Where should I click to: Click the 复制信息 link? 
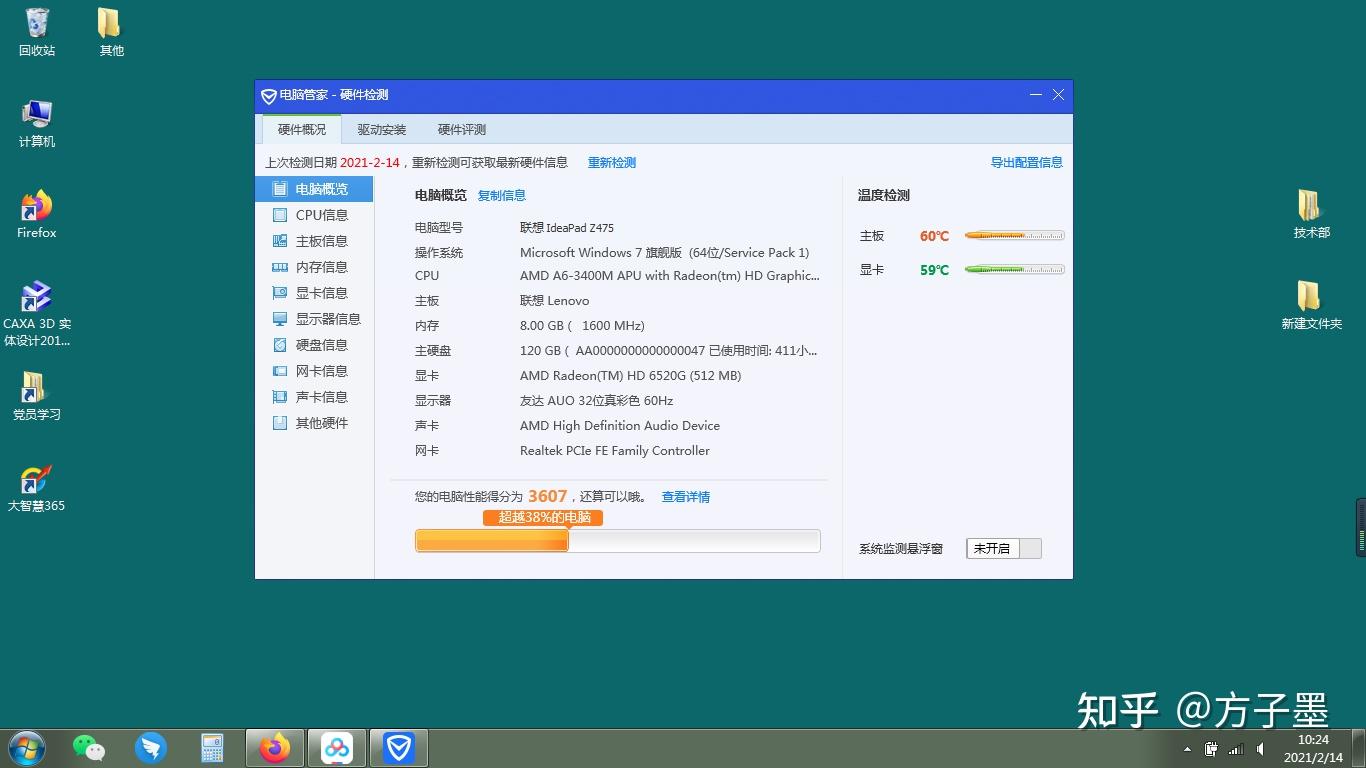click(x=502, y=196)
